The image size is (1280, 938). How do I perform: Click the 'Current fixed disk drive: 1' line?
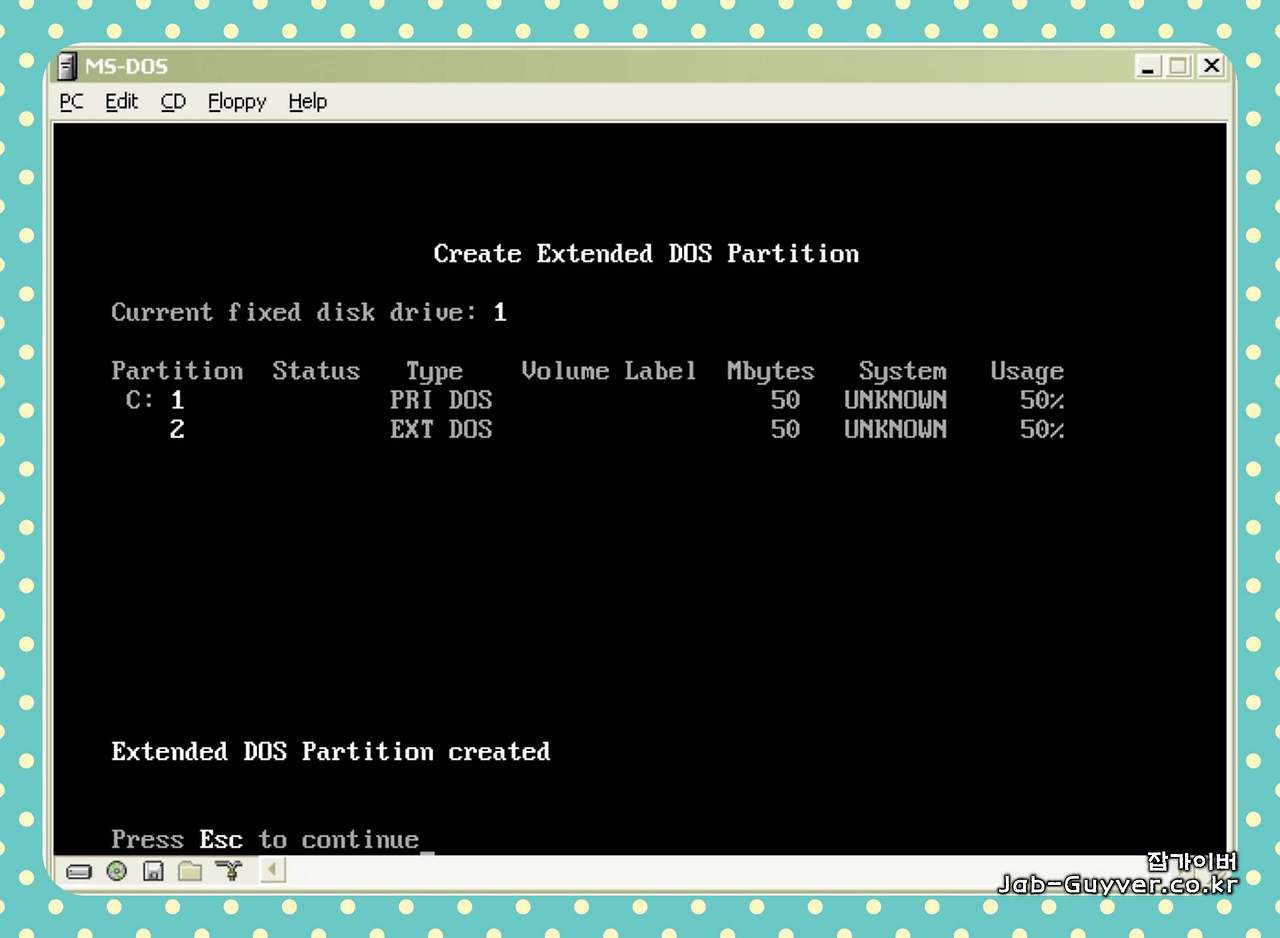[310, 312]
